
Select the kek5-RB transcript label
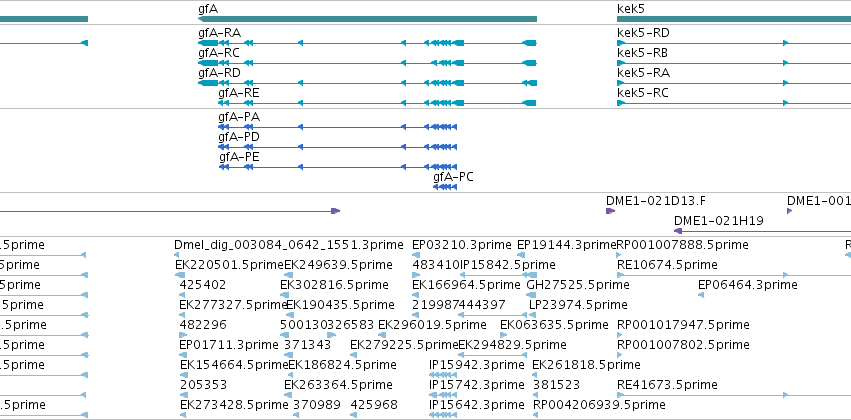tap(643, 53)
